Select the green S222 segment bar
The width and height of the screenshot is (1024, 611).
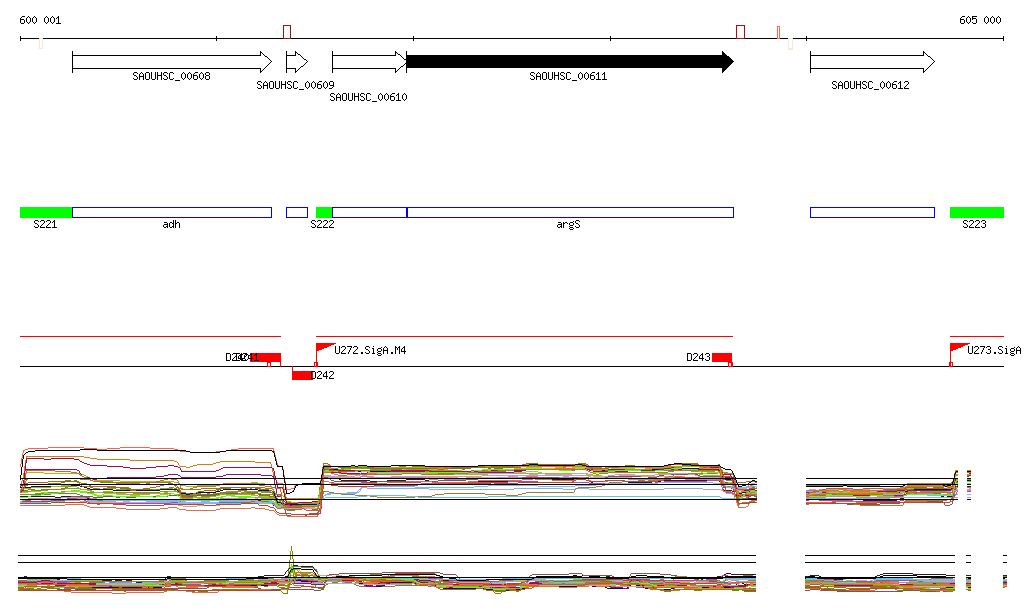(324, 212)
